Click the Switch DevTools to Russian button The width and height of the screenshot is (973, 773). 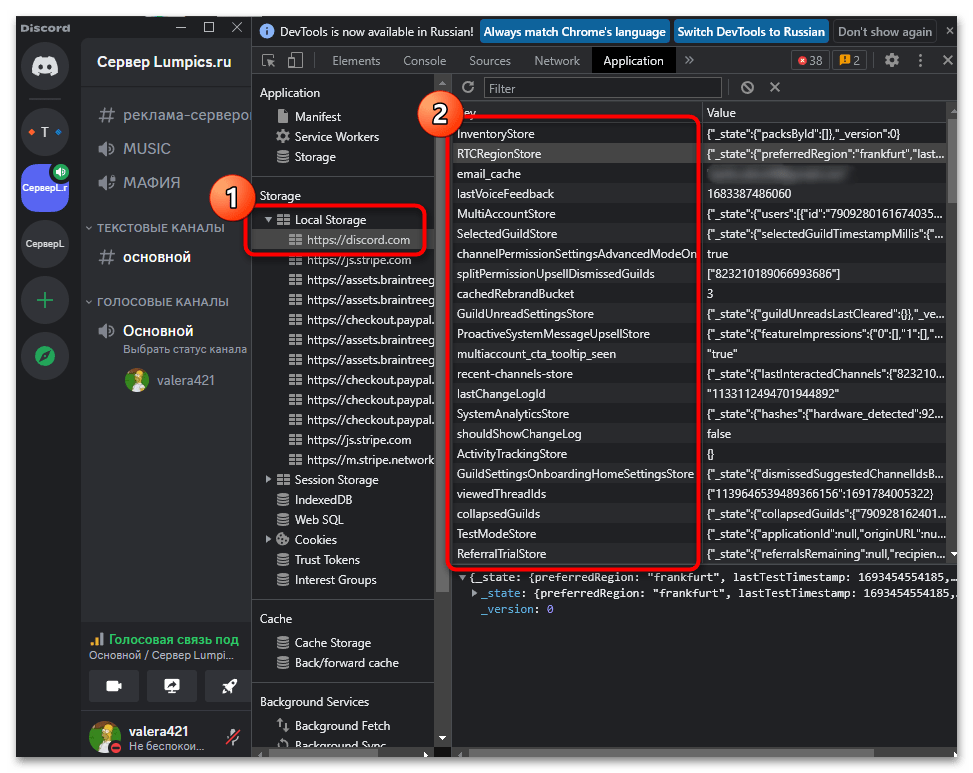point(751,31)
